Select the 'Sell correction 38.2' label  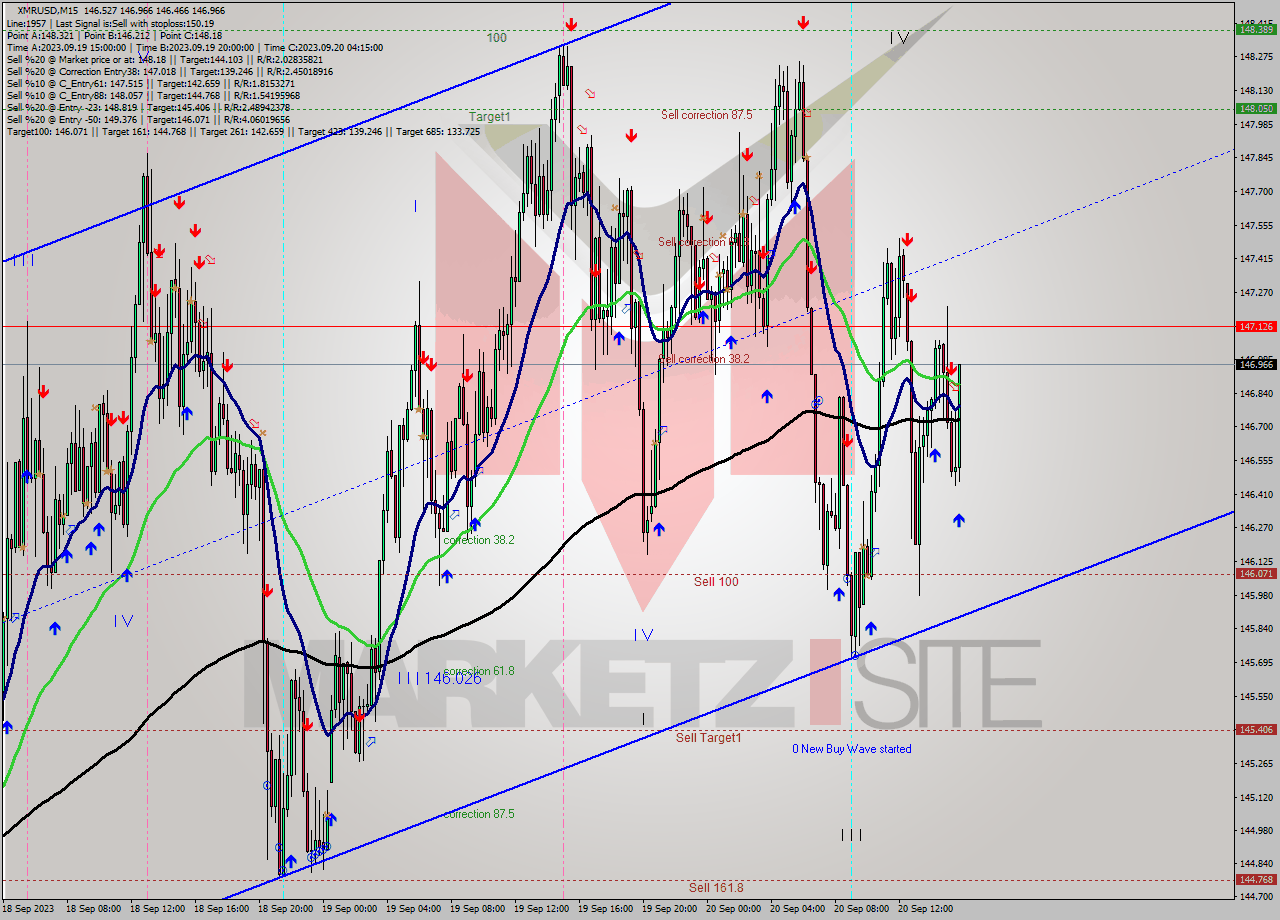[x=704, y=358]
